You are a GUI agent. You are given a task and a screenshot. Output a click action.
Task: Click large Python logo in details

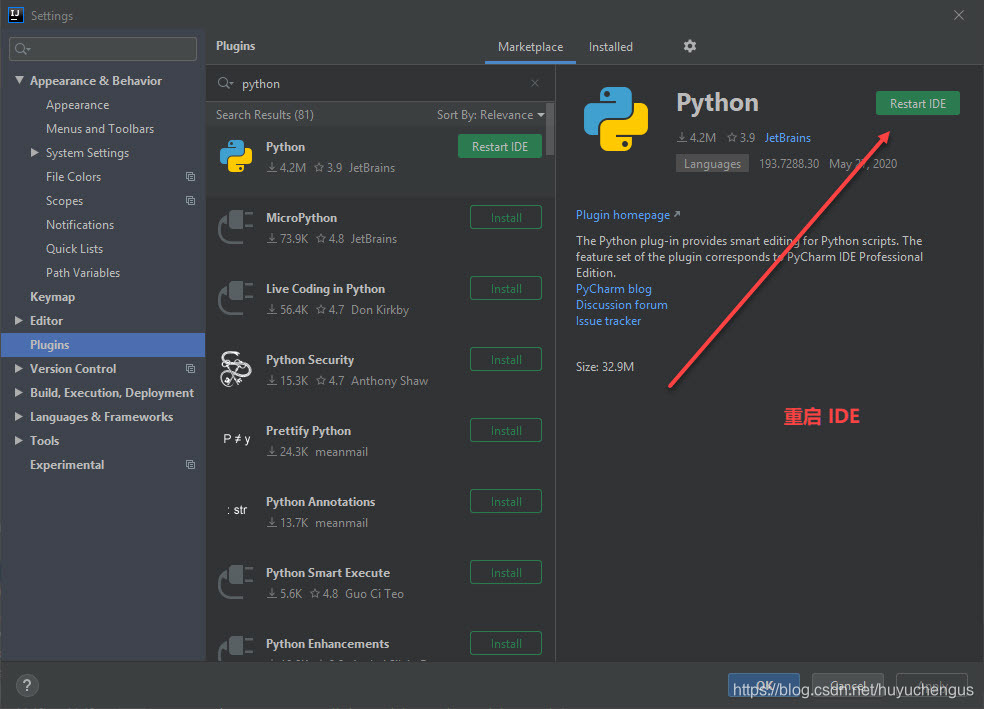point(616,119)
